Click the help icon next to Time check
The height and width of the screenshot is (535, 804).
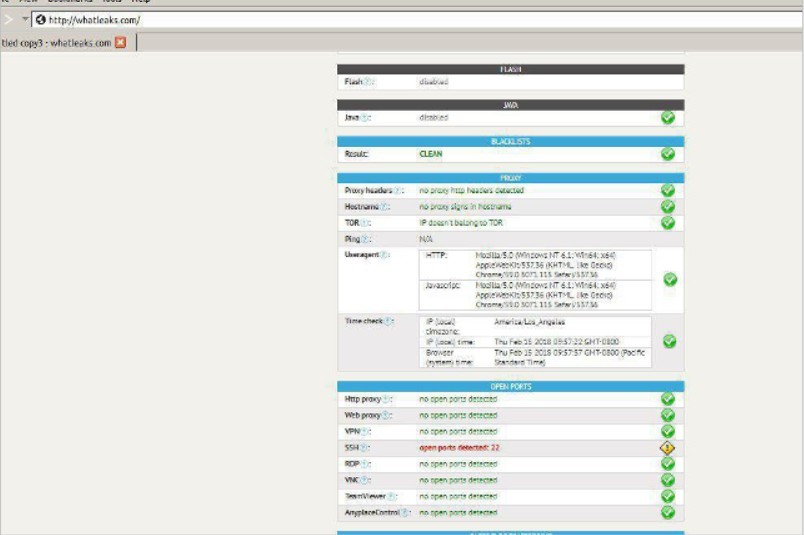[388, 321]
